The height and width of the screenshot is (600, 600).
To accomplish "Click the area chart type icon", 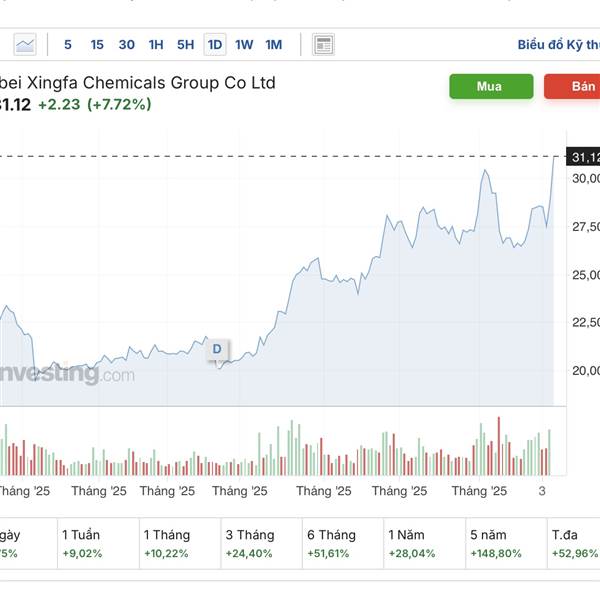I will [25, 44].
